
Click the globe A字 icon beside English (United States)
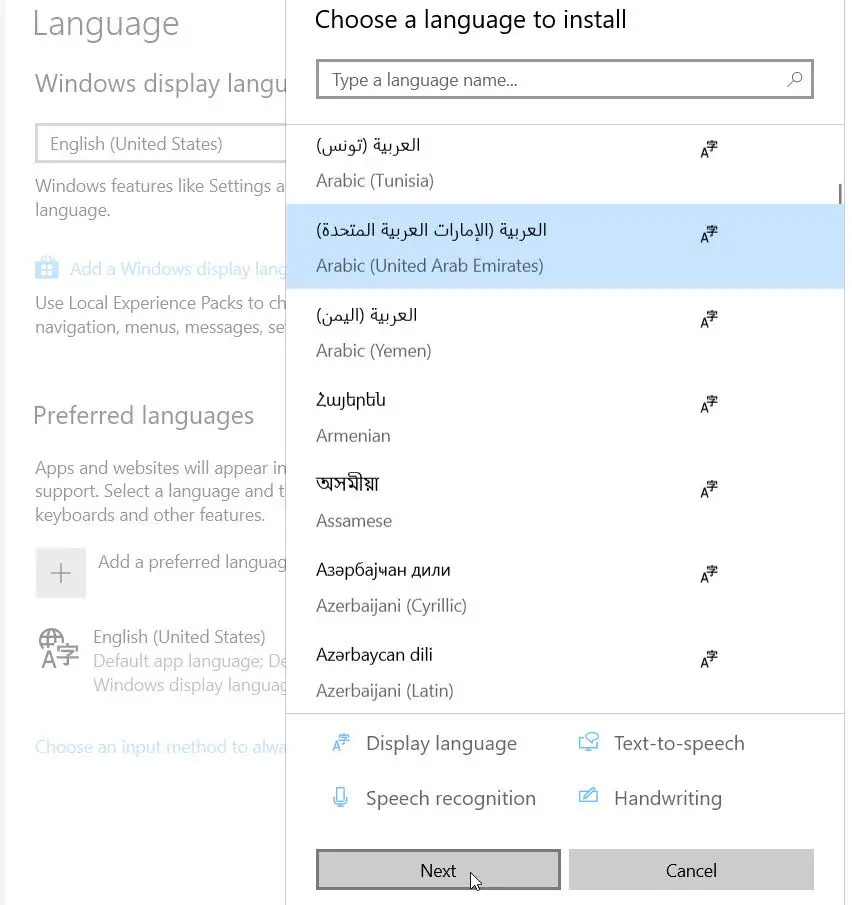57,648
